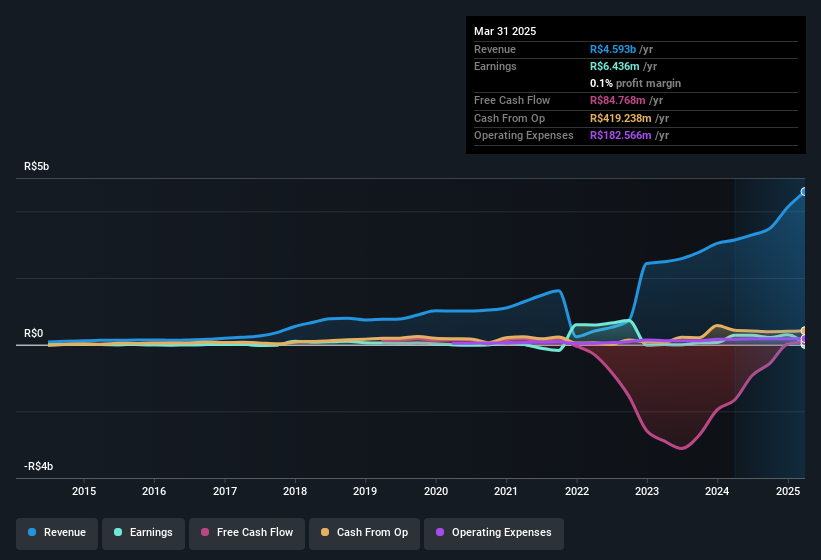Click the 2023 x-axis label
Image resolution: width=821 pixels, height=560 pixels.
[647, 491]
